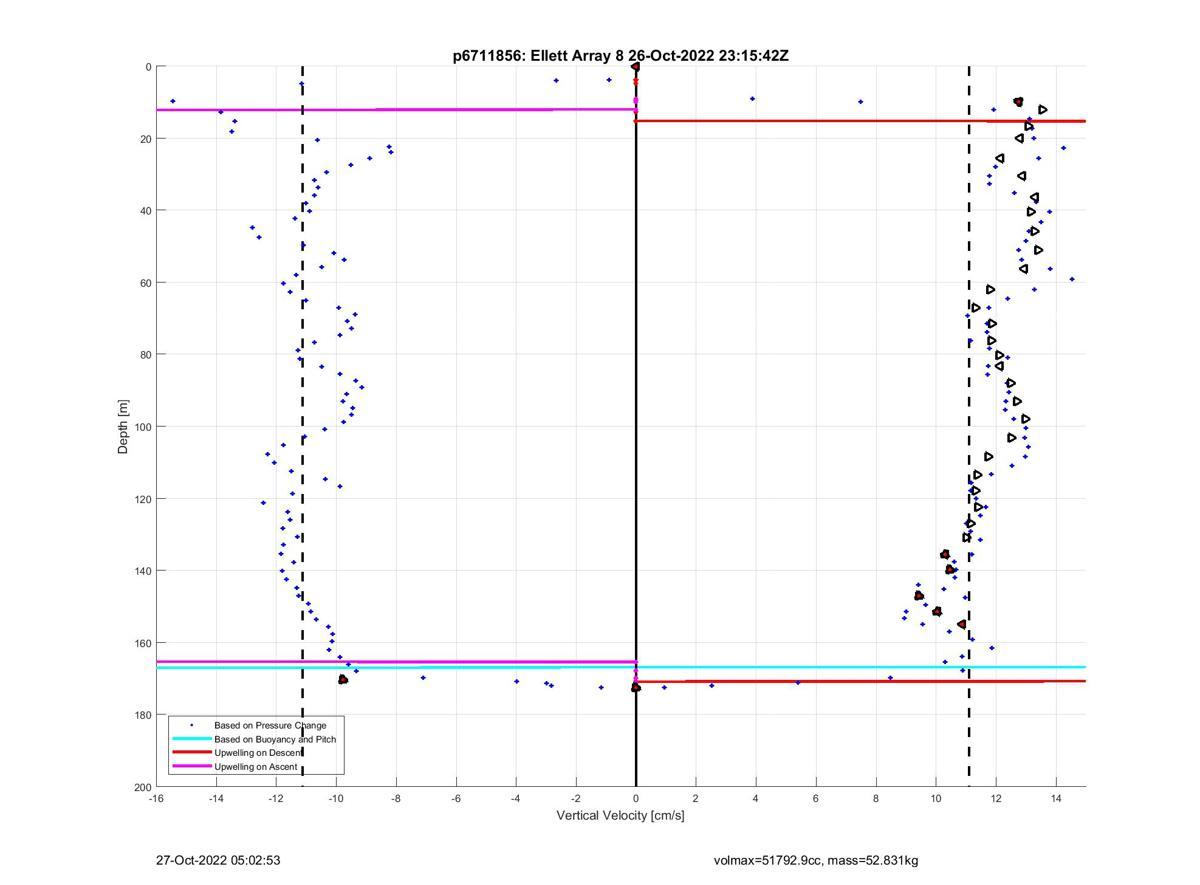The image size is (1200, 885).
Task: Click the depth axis tick label '200'
Action: (x=142, y=787)
